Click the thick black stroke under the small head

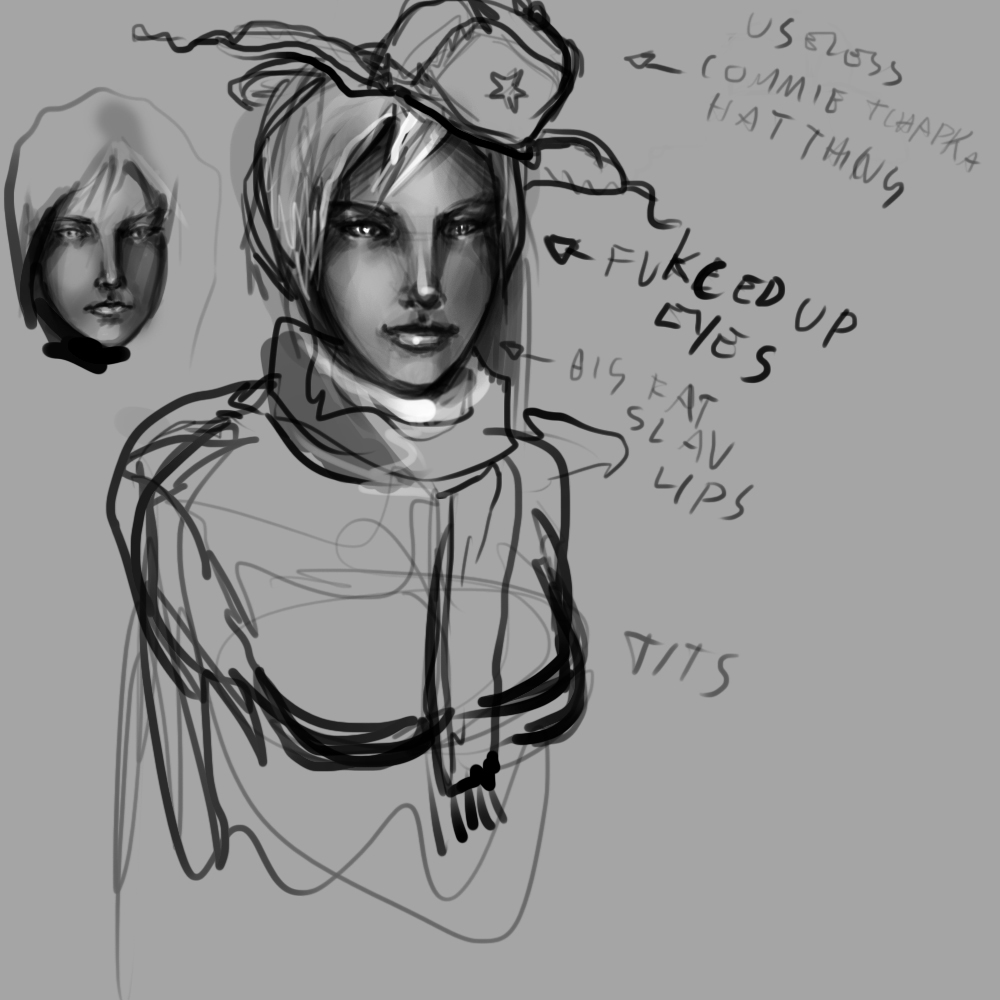[x=85, y=353]
